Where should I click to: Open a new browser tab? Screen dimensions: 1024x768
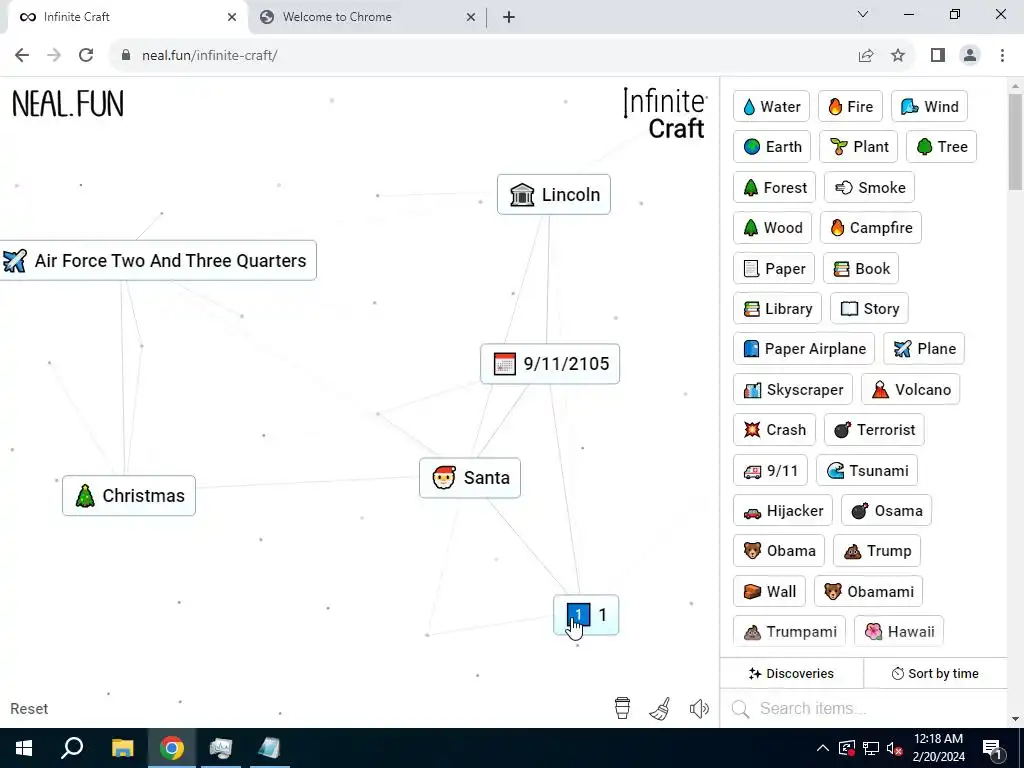tap(509, 17)
